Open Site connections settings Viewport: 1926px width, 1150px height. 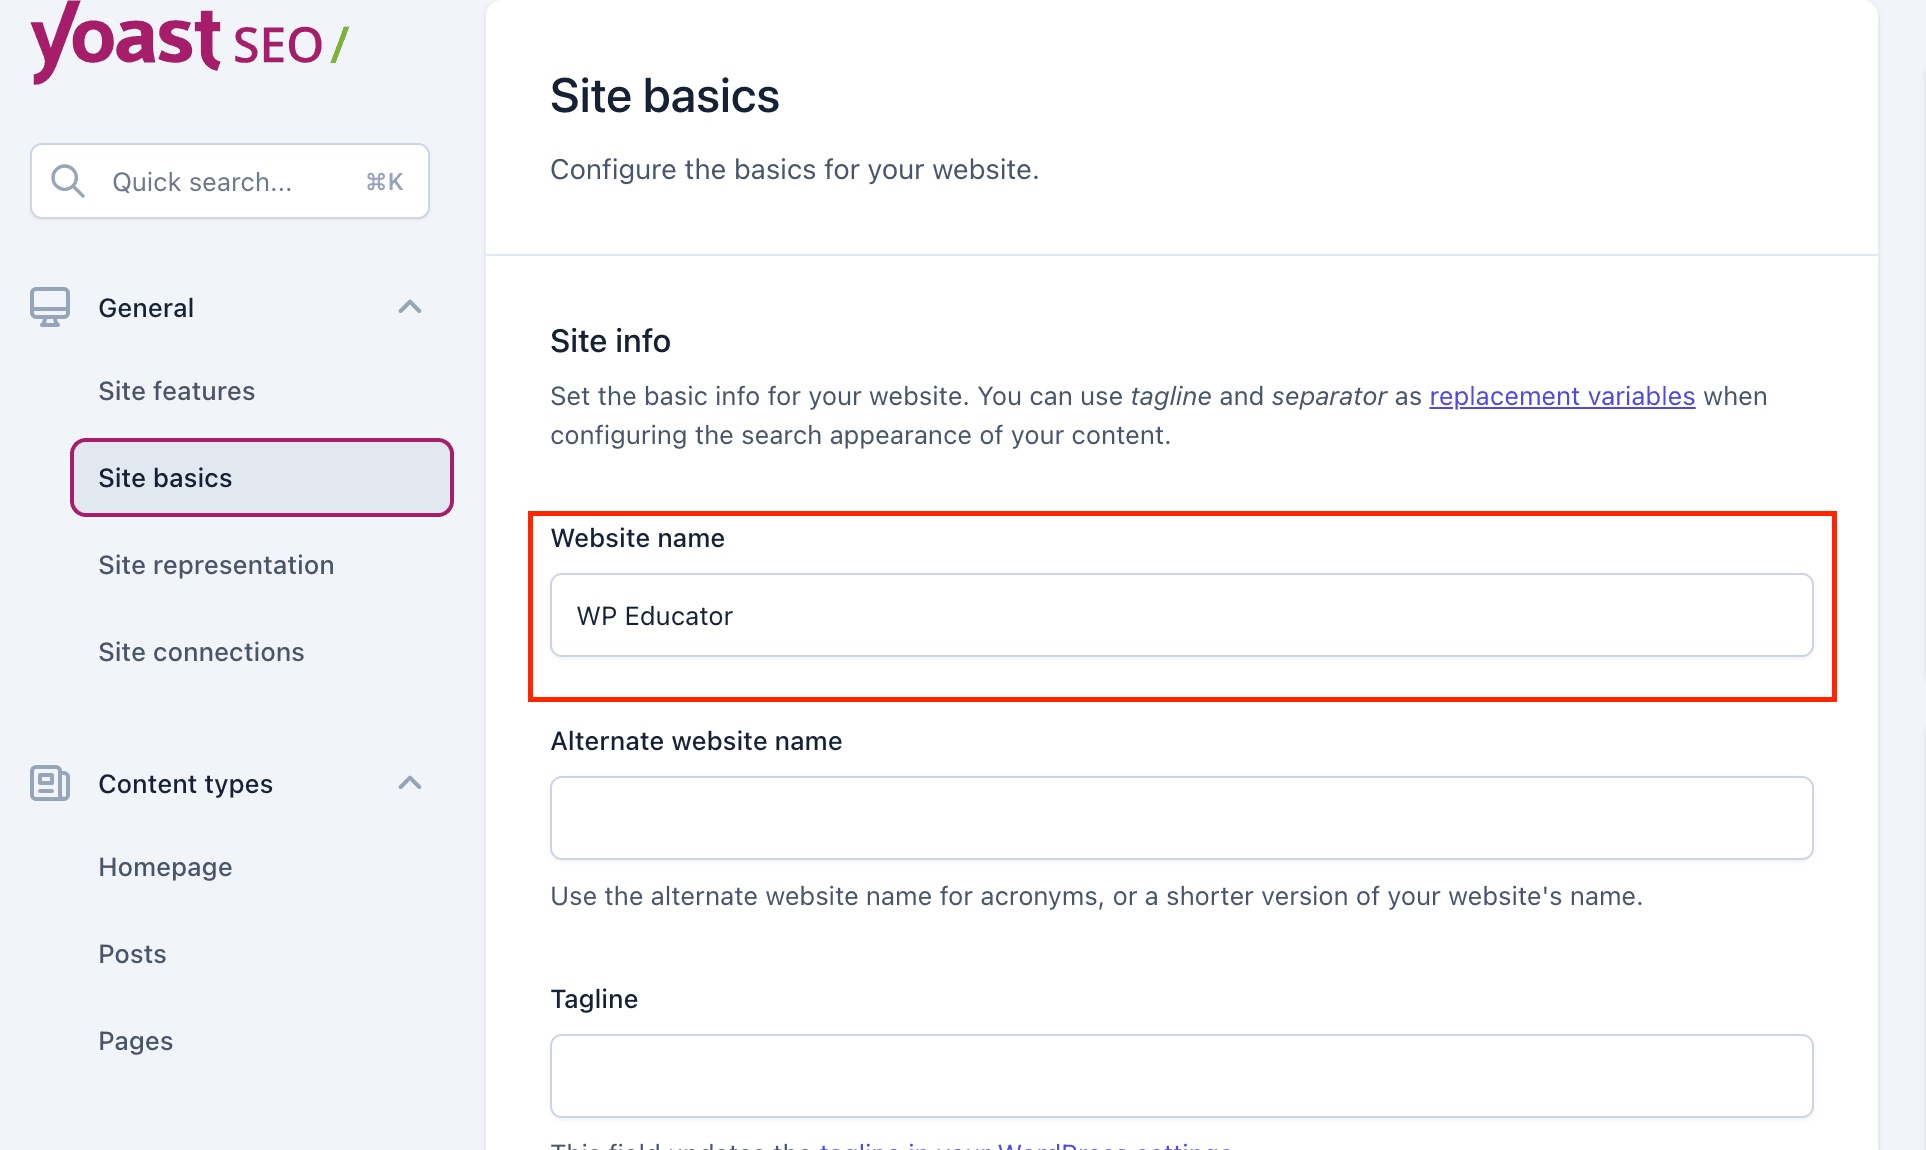pos(201,651)
